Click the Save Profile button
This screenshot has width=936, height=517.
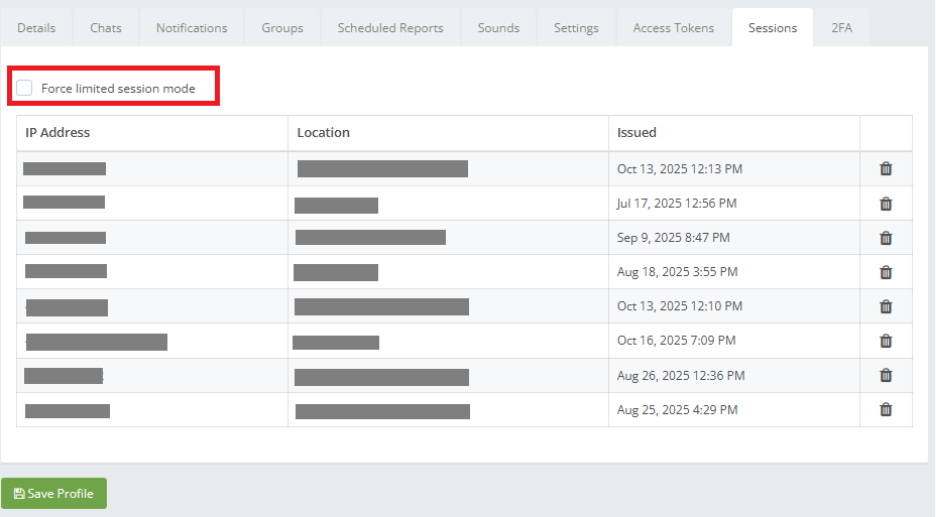tap(54, 494)
